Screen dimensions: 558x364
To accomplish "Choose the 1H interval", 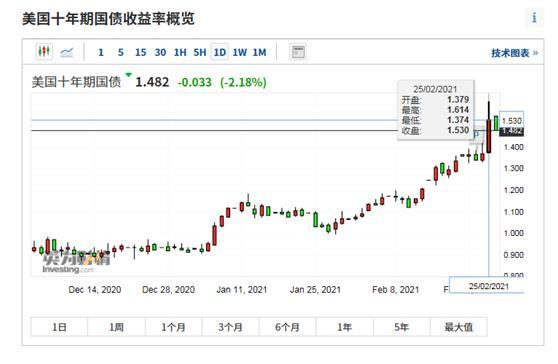I will pyautogui.click(x=180, y=53).
